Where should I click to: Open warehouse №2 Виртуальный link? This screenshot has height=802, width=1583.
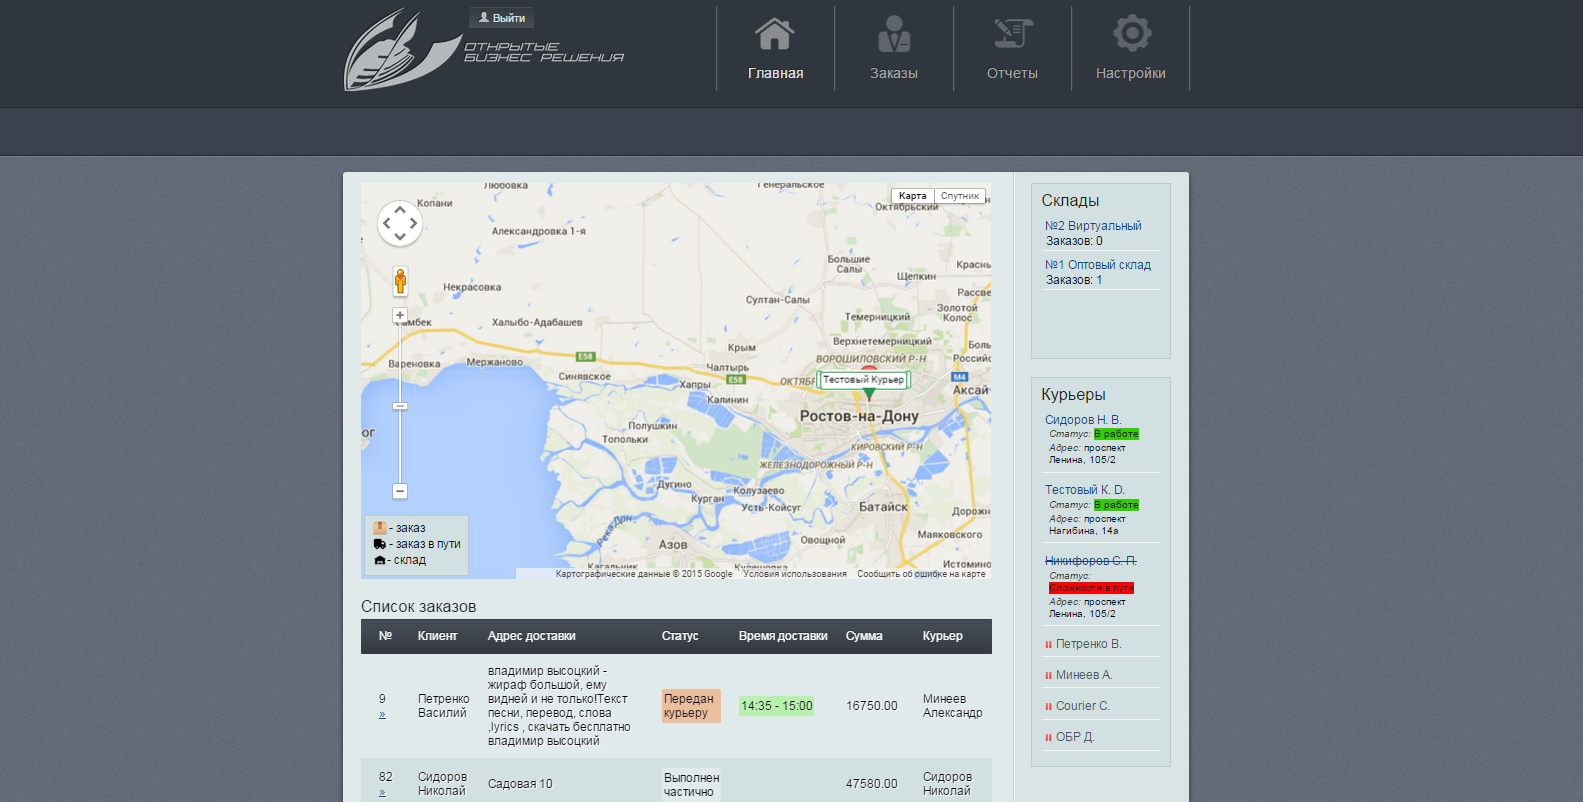click(x=1093, y=226)
